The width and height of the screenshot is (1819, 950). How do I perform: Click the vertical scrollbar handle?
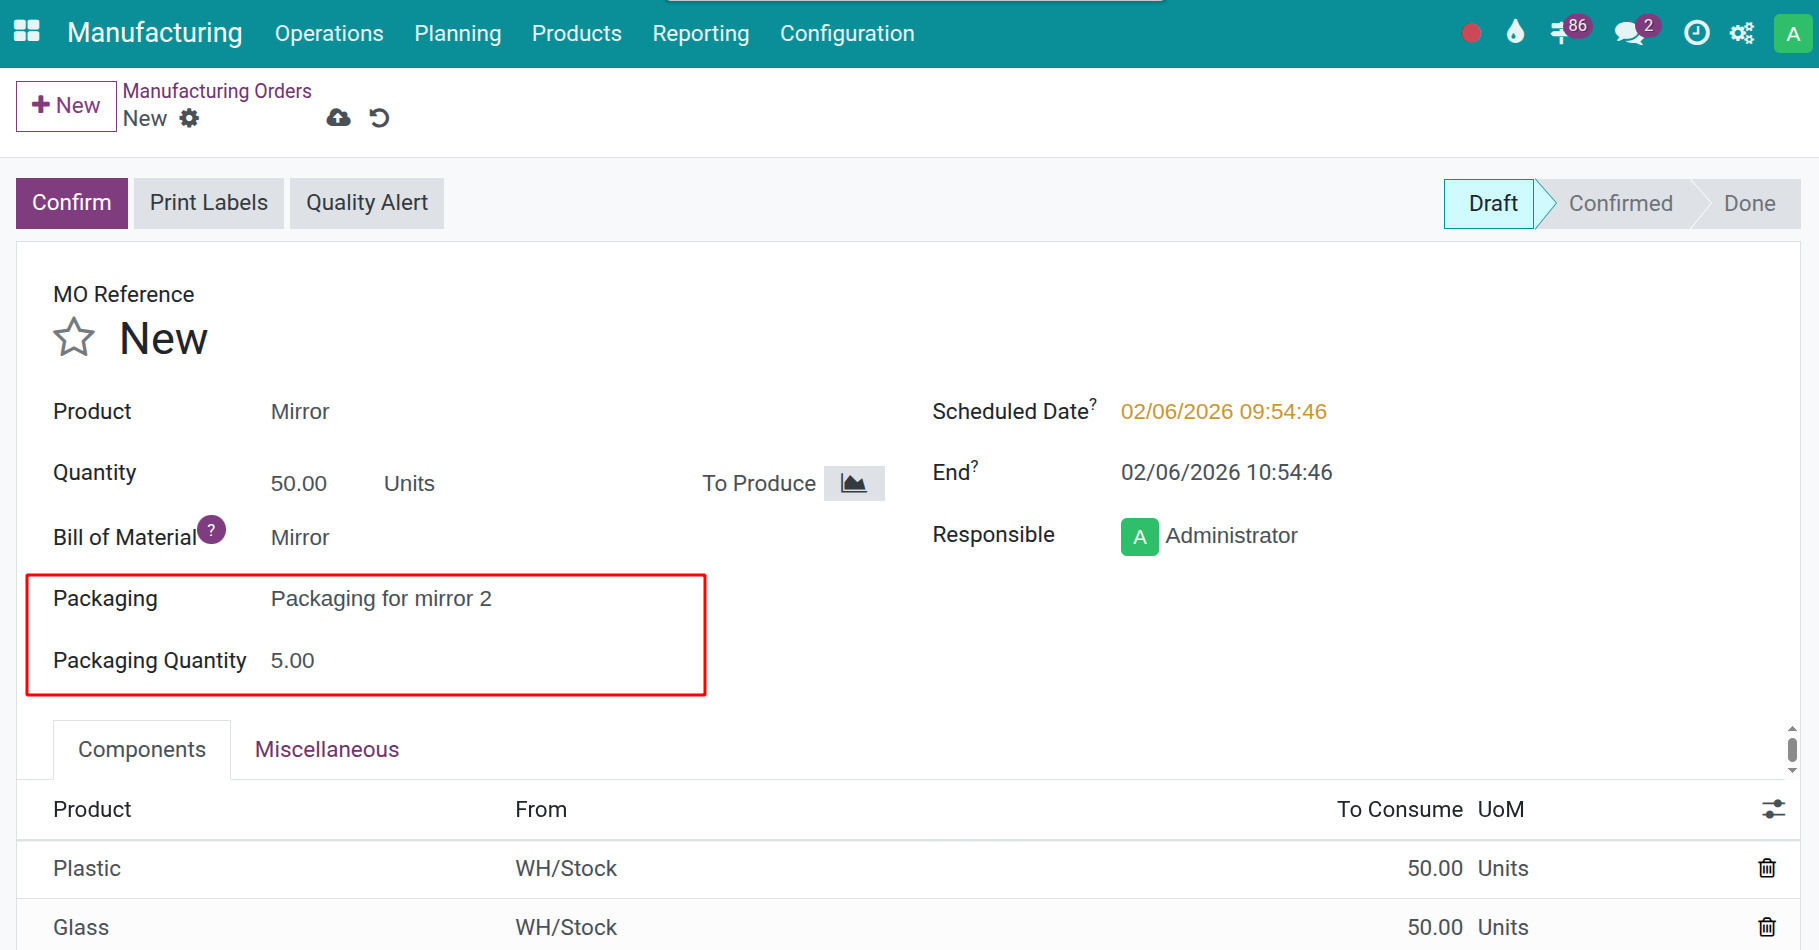click(x=1792, y=749)
